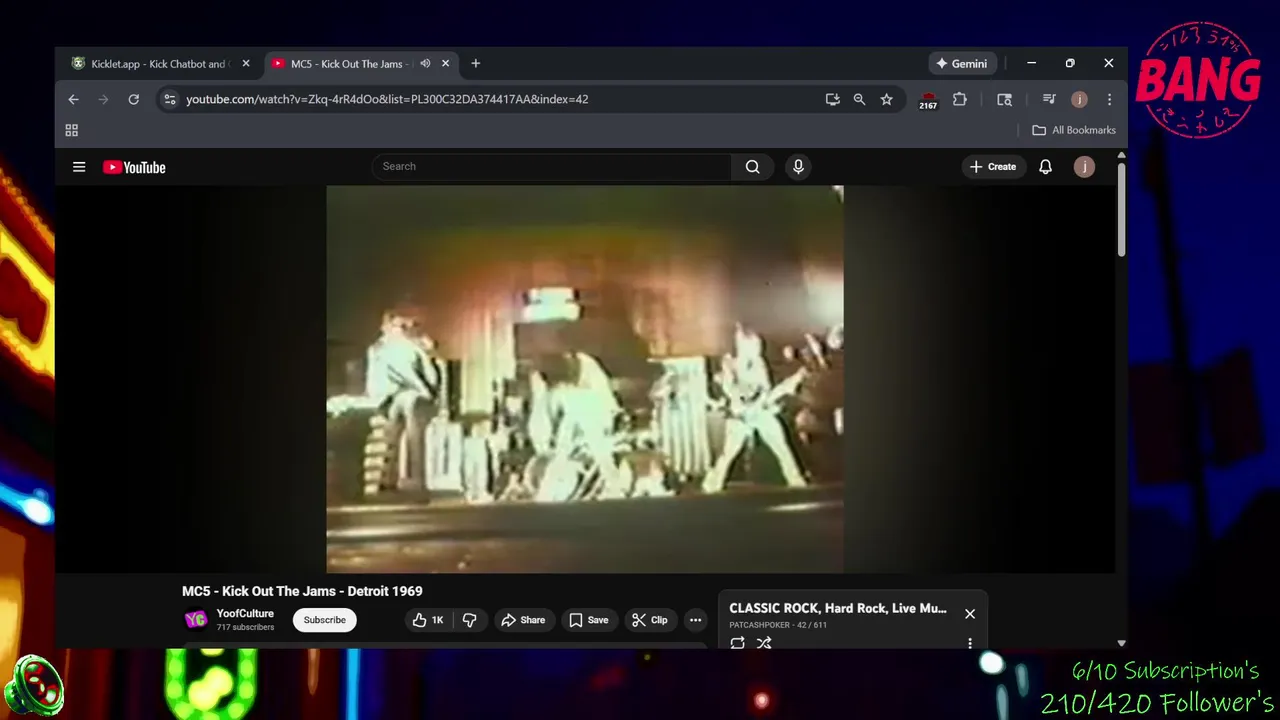Open the YoofCulture channel name link
The height and width of the screenshot is (720, 1280).
245,614
